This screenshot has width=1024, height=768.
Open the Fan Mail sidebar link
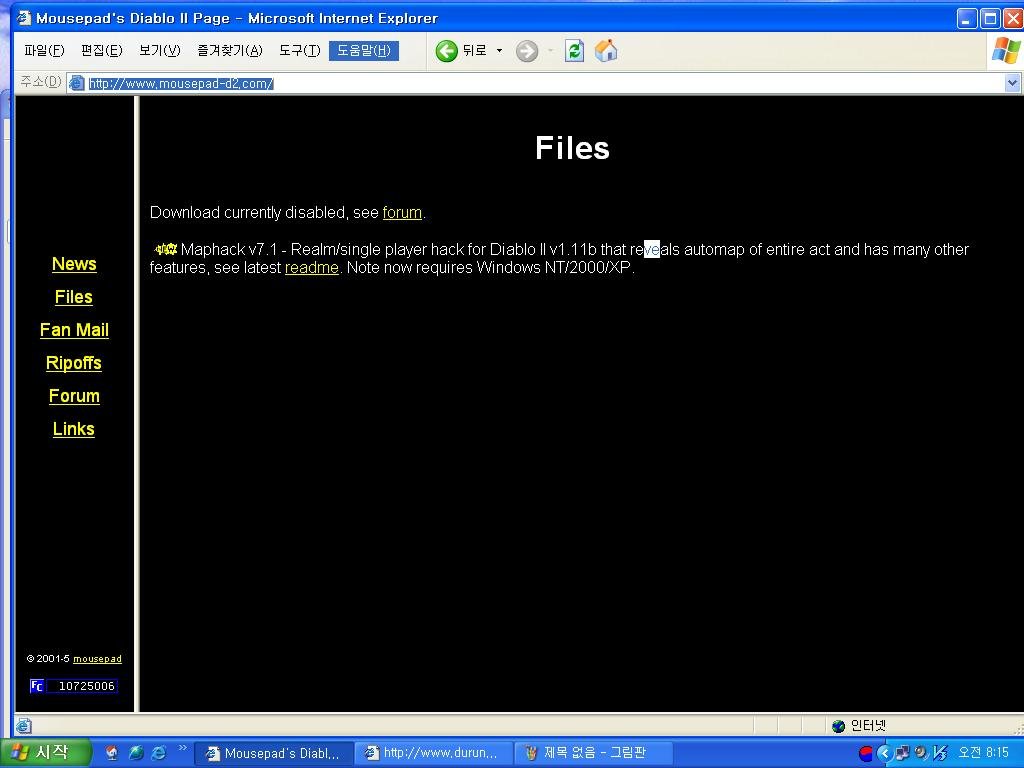tap(74, 330)
